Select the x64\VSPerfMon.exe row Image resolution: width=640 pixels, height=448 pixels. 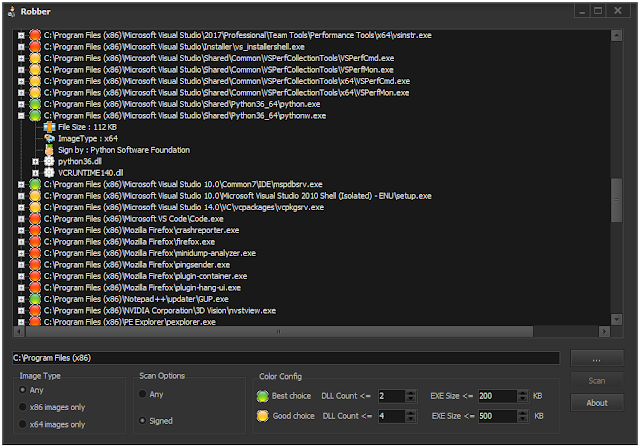(227, 93)
